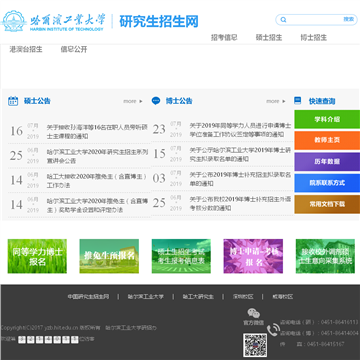The width and height of the screenshot is (360, 360).
Task: Open the orange 教师主页 button
Action: click(x=327, y=140)
